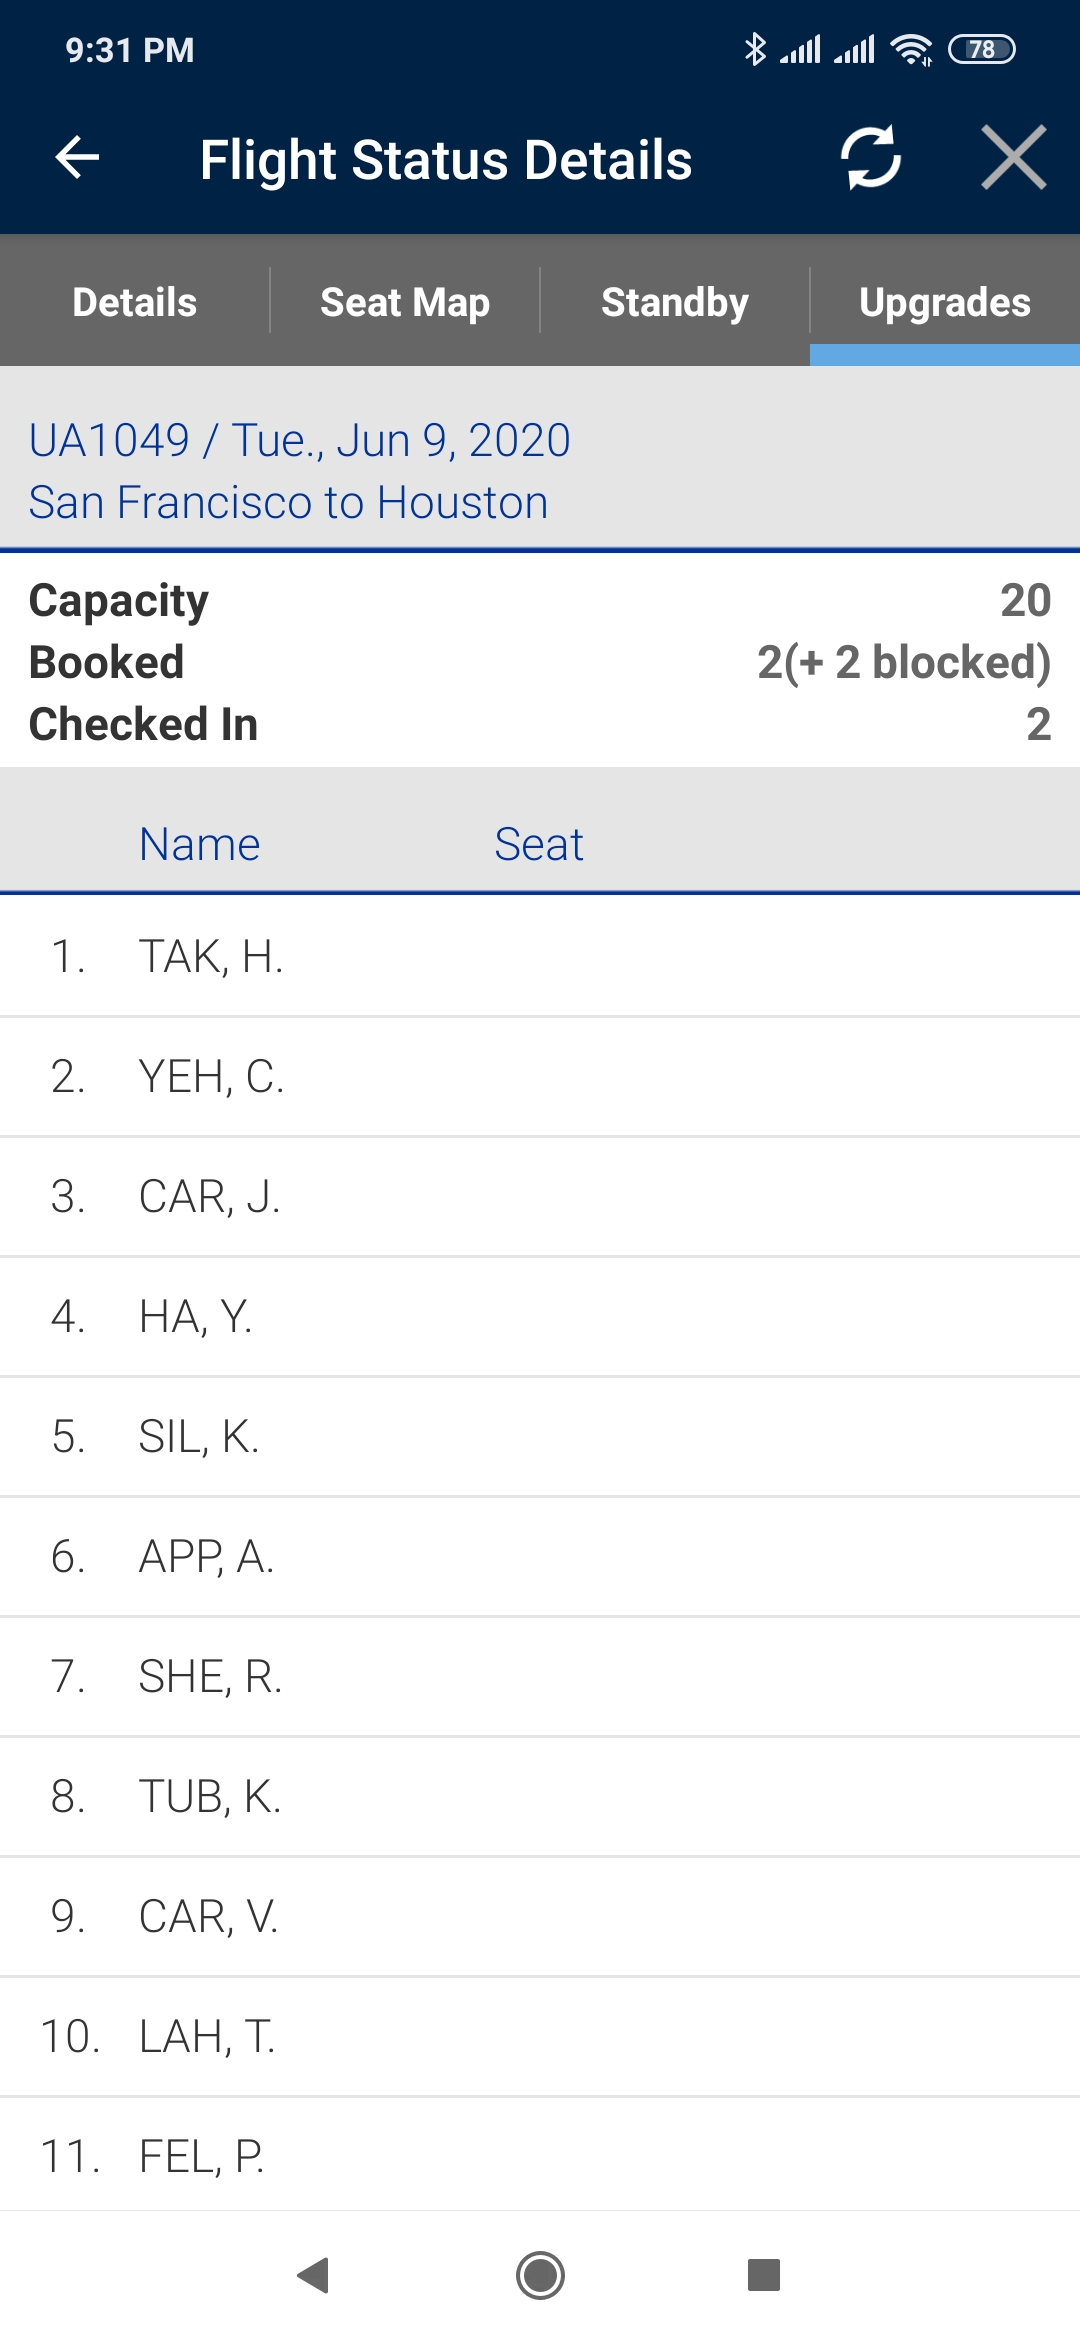
Task: Tap the Wi-Fi status icon
Action: click(x=911, y=49)
